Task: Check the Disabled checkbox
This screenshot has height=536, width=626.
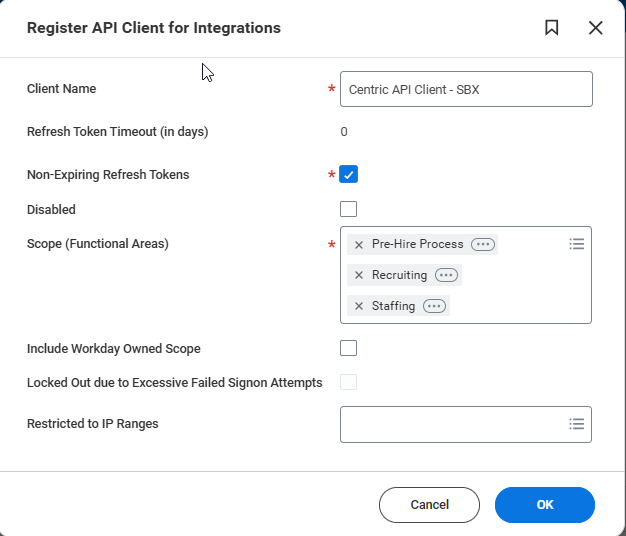Action: (349, 209)
